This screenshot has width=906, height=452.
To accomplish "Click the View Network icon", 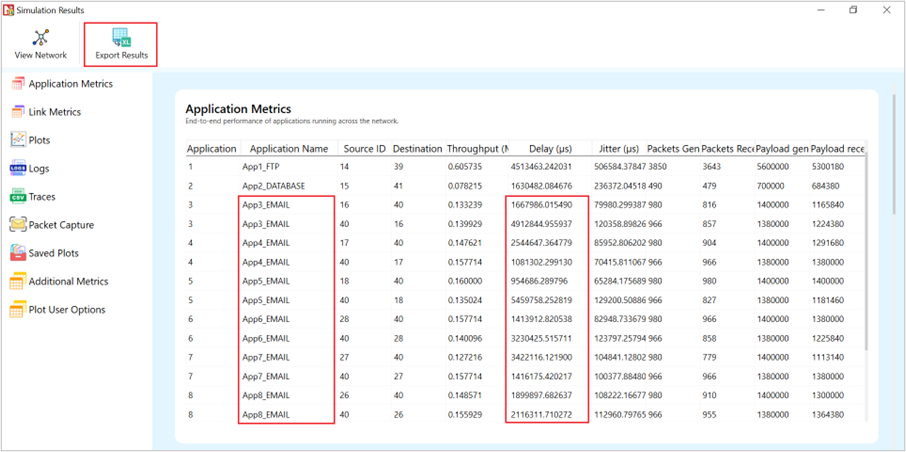I will [x=41, y=38].
